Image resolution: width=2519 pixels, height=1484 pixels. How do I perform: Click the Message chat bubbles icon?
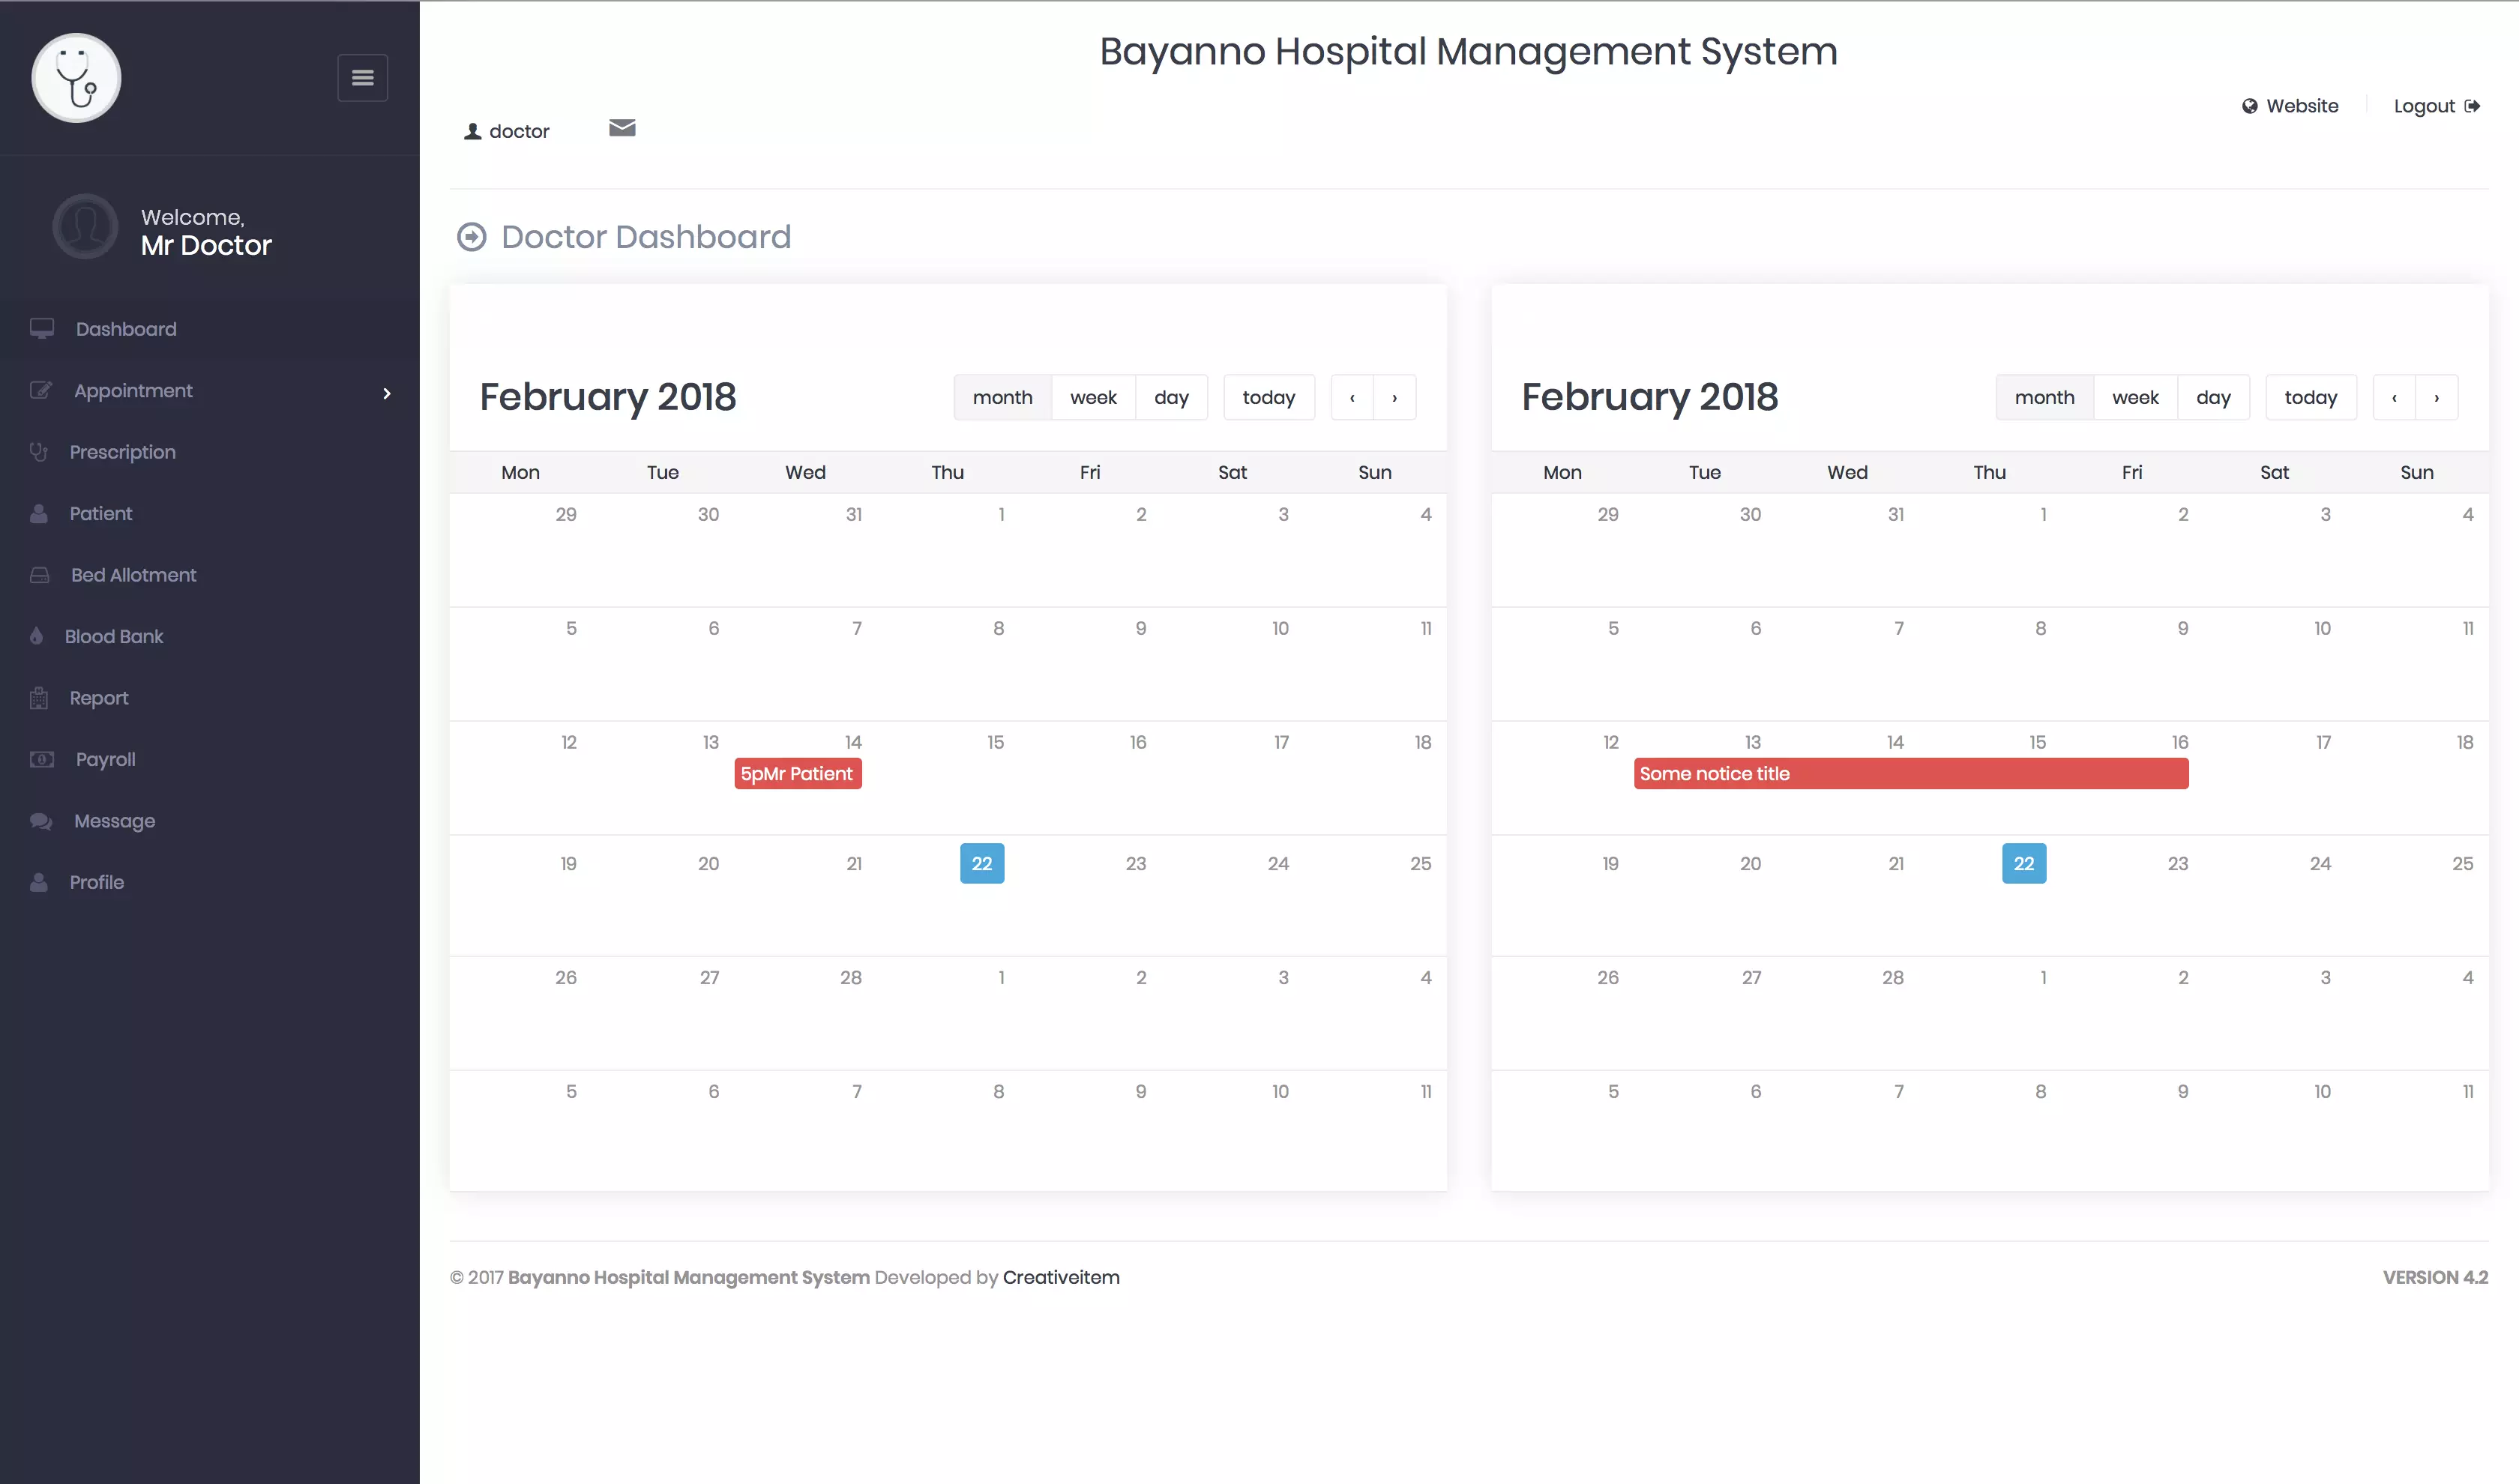coord(41,821)
